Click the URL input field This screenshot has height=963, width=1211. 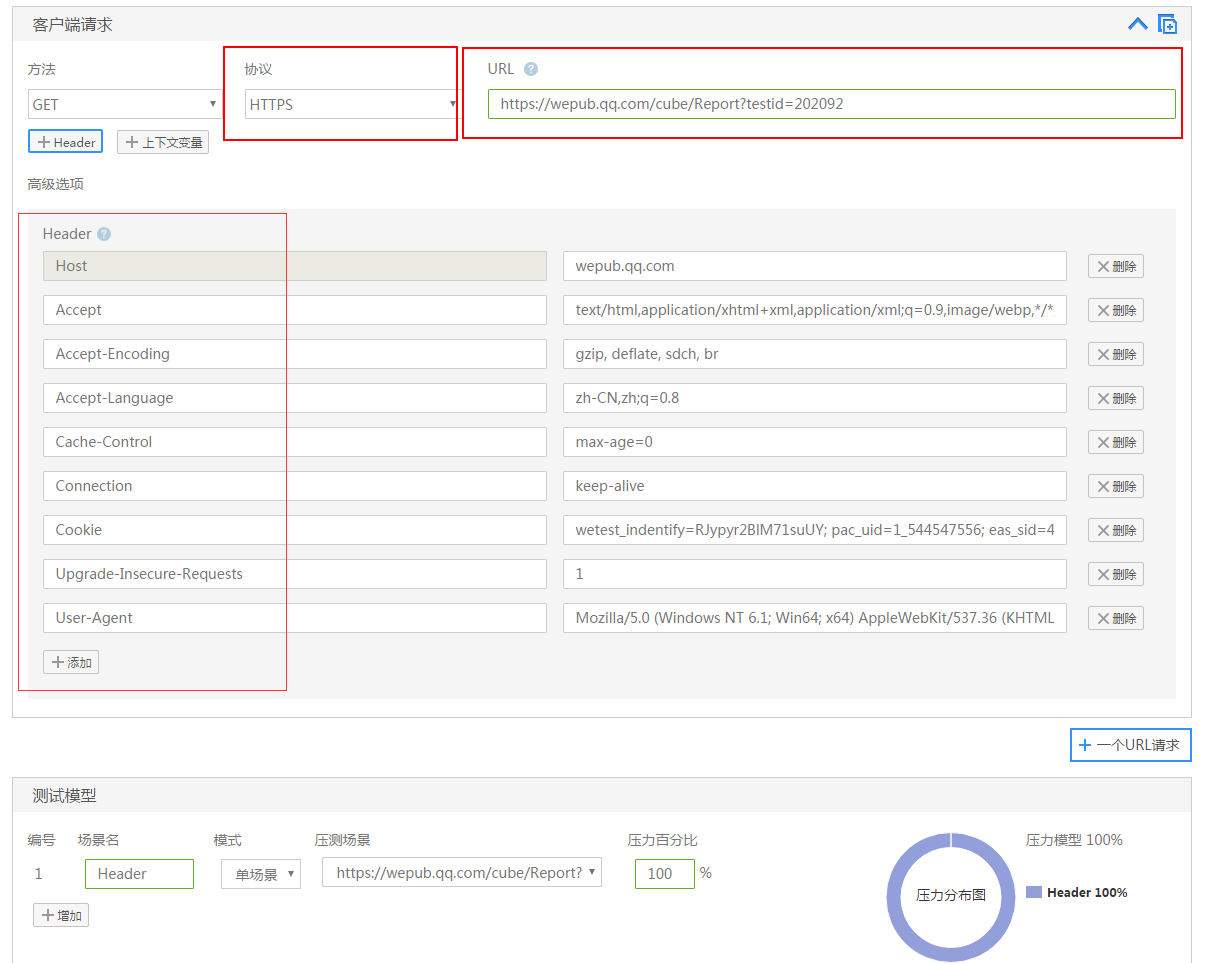(832, 104)
